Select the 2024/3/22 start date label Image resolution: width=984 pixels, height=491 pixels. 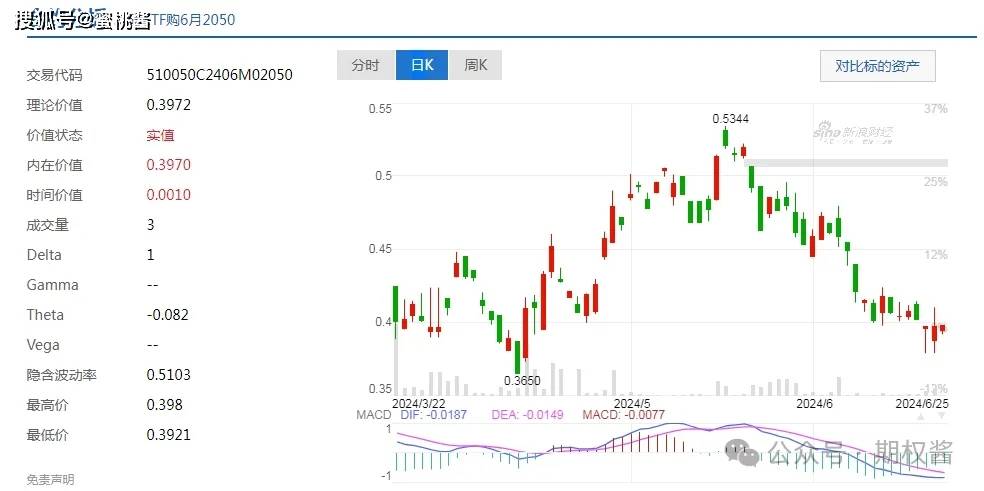click(x=420, y=402)
